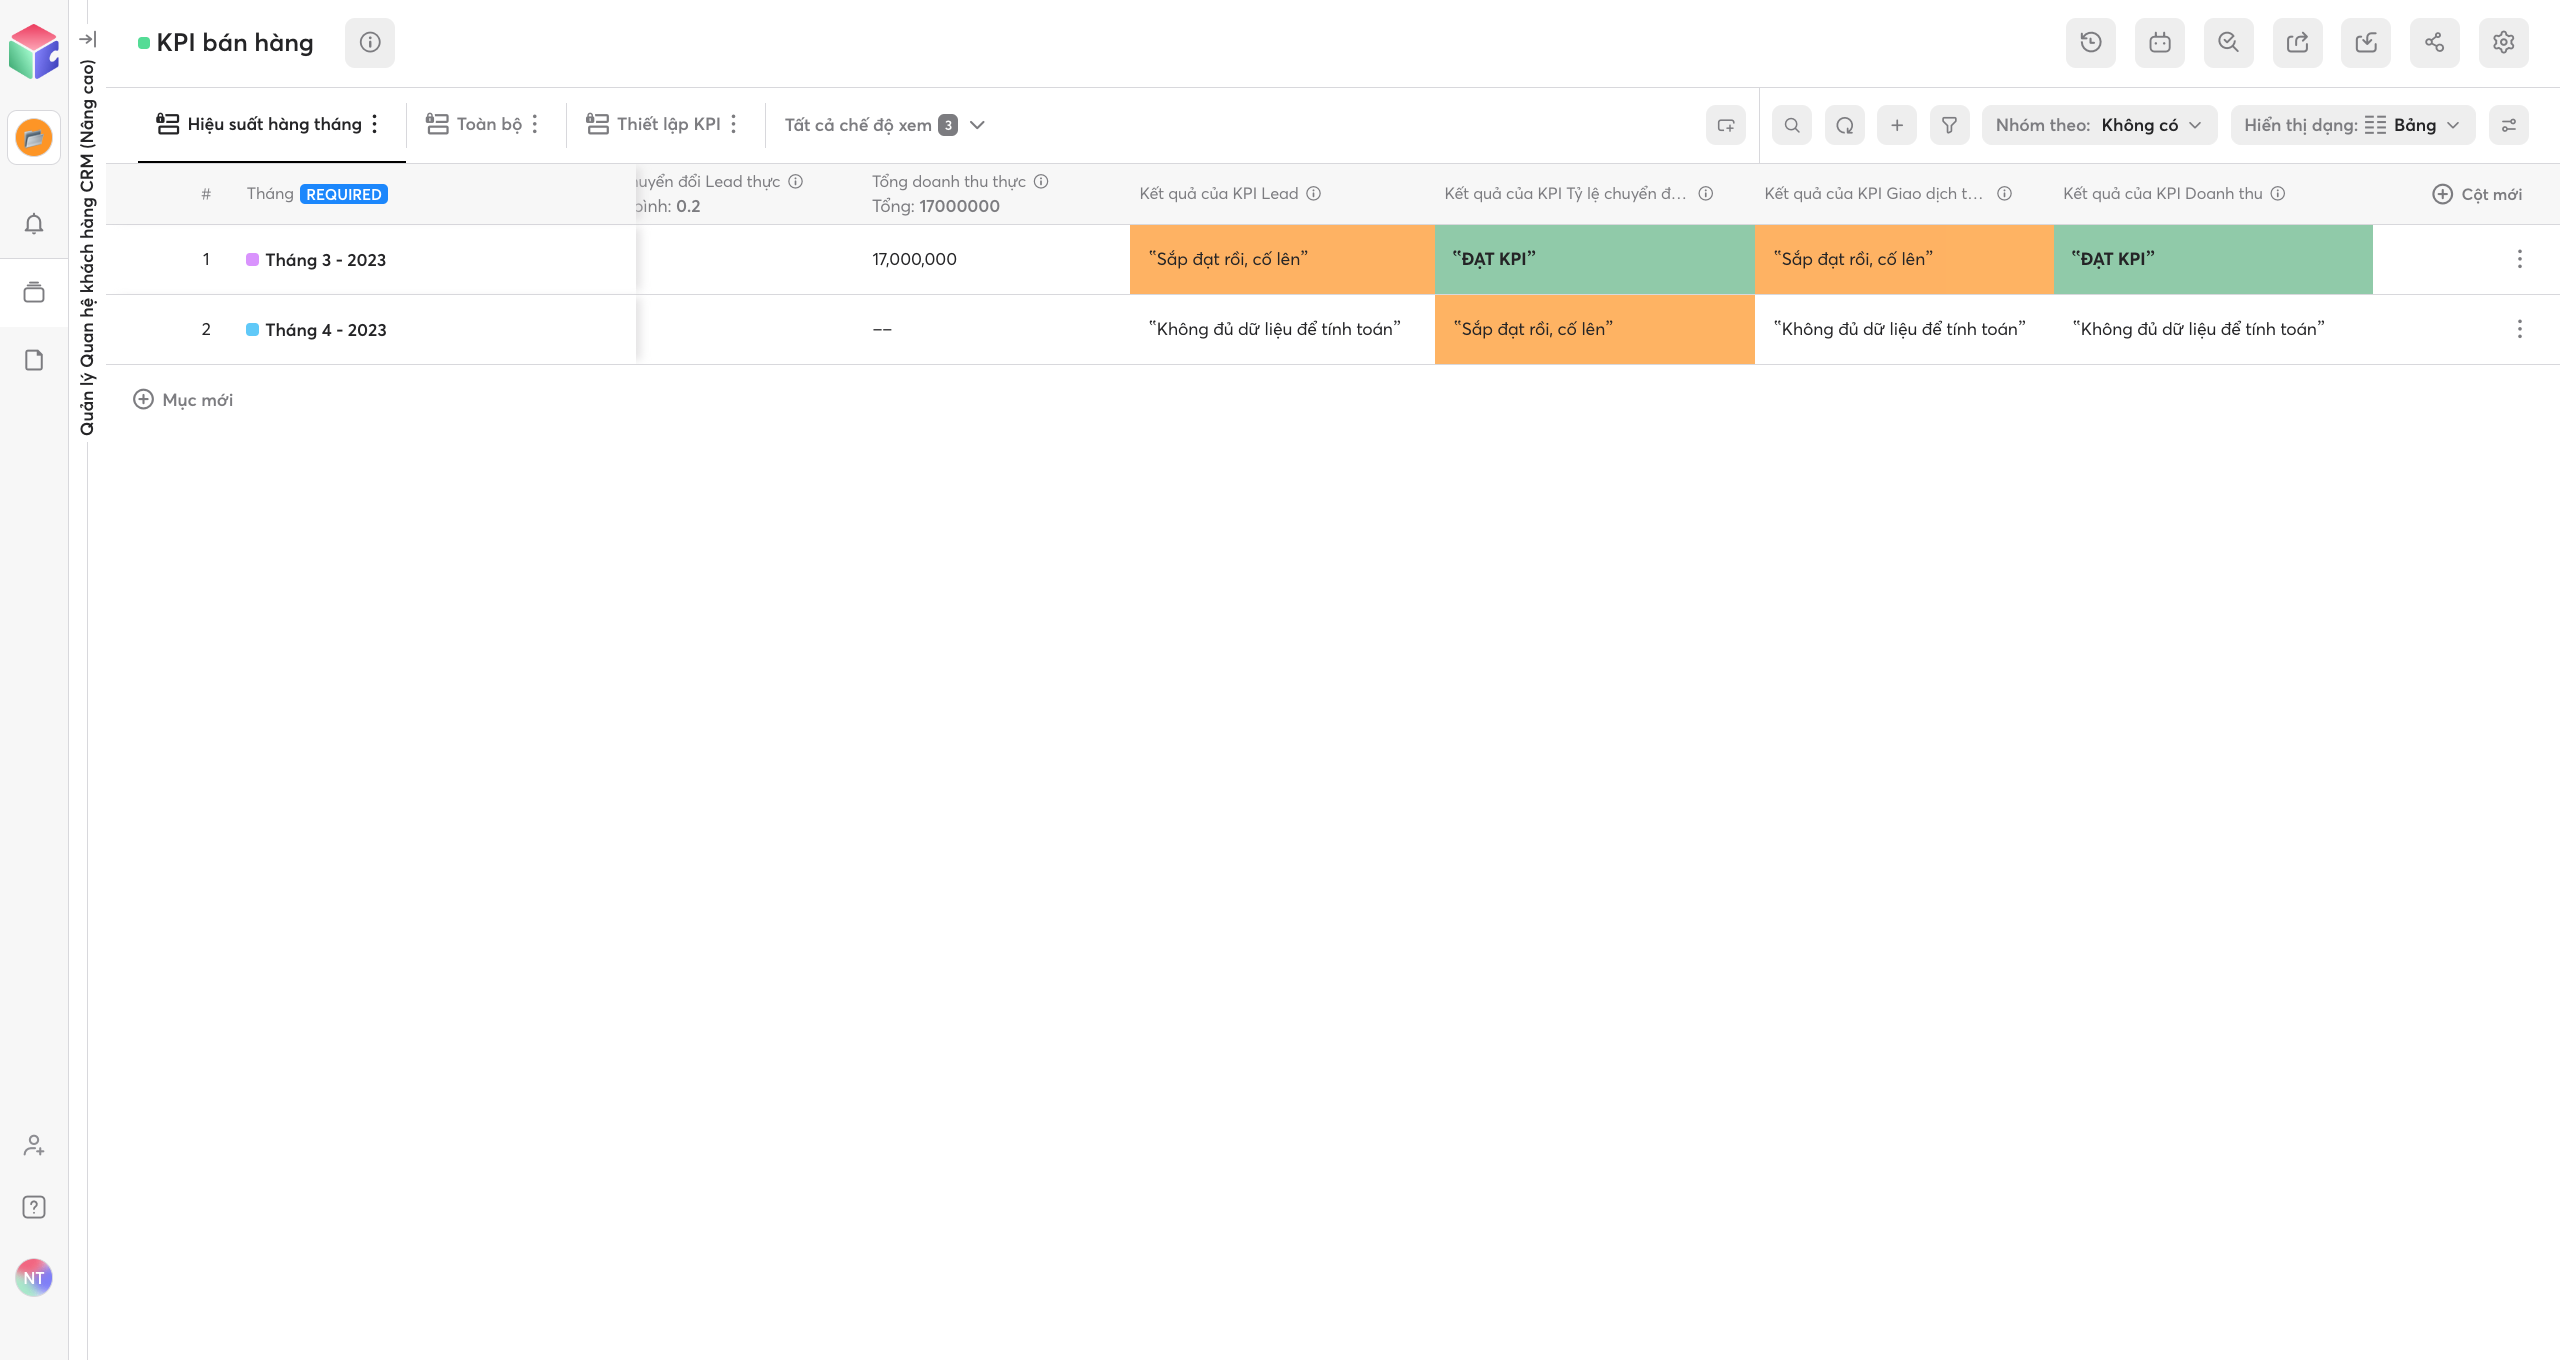The image size is (2560, 1360).
Task: Click the search magnifier in toolbar
Action: click(1792, 125)
